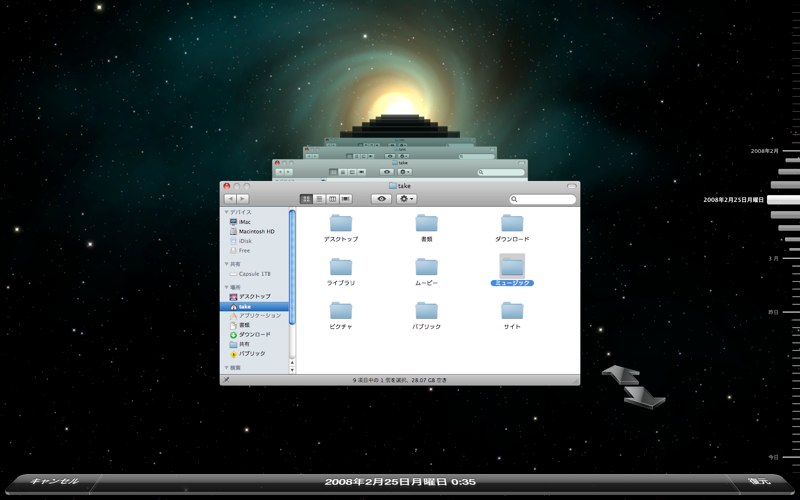The image size is (800, 500).
Task: Click the sidebar scrollbar down arrow
Action: (292, 370)
